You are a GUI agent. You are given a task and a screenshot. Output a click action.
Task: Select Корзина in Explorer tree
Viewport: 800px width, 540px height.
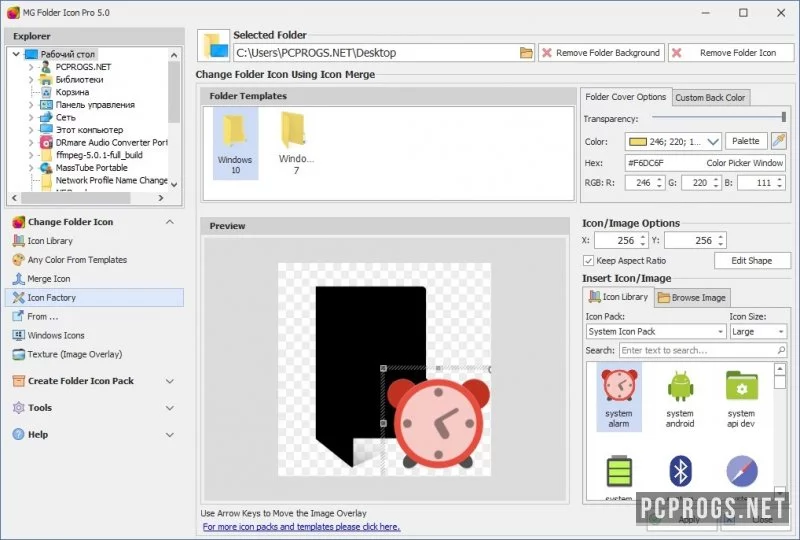click(72, 92)
